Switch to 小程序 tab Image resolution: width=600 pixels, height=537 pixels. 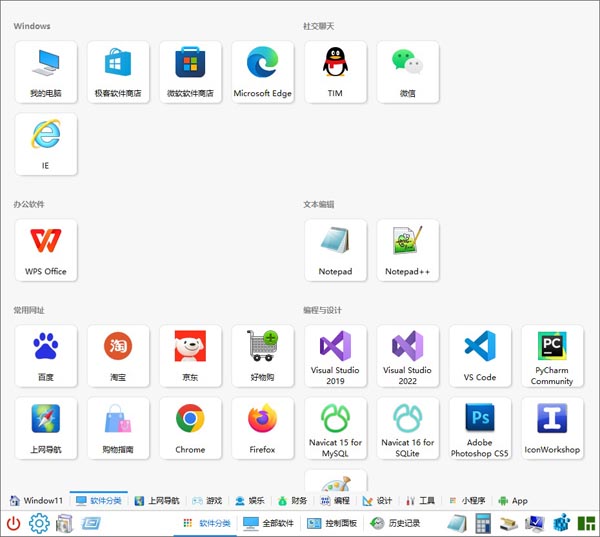tap(467, 501)
